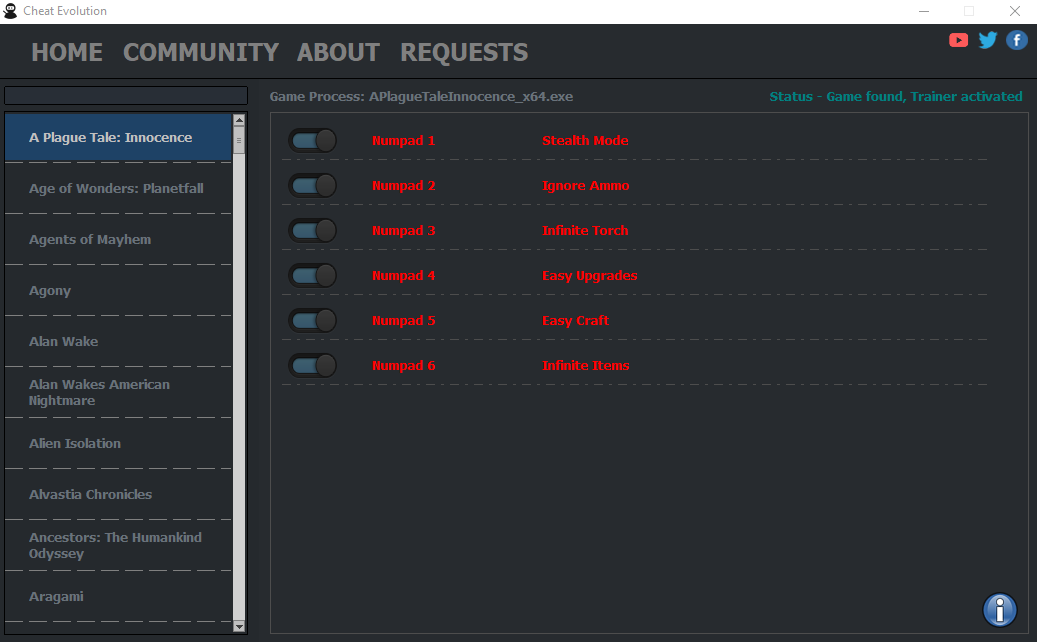The height and width of the screenshot is (642, 1037).
Task: Click the Infinite Items cheat name
Action: (x=586, y=365)
